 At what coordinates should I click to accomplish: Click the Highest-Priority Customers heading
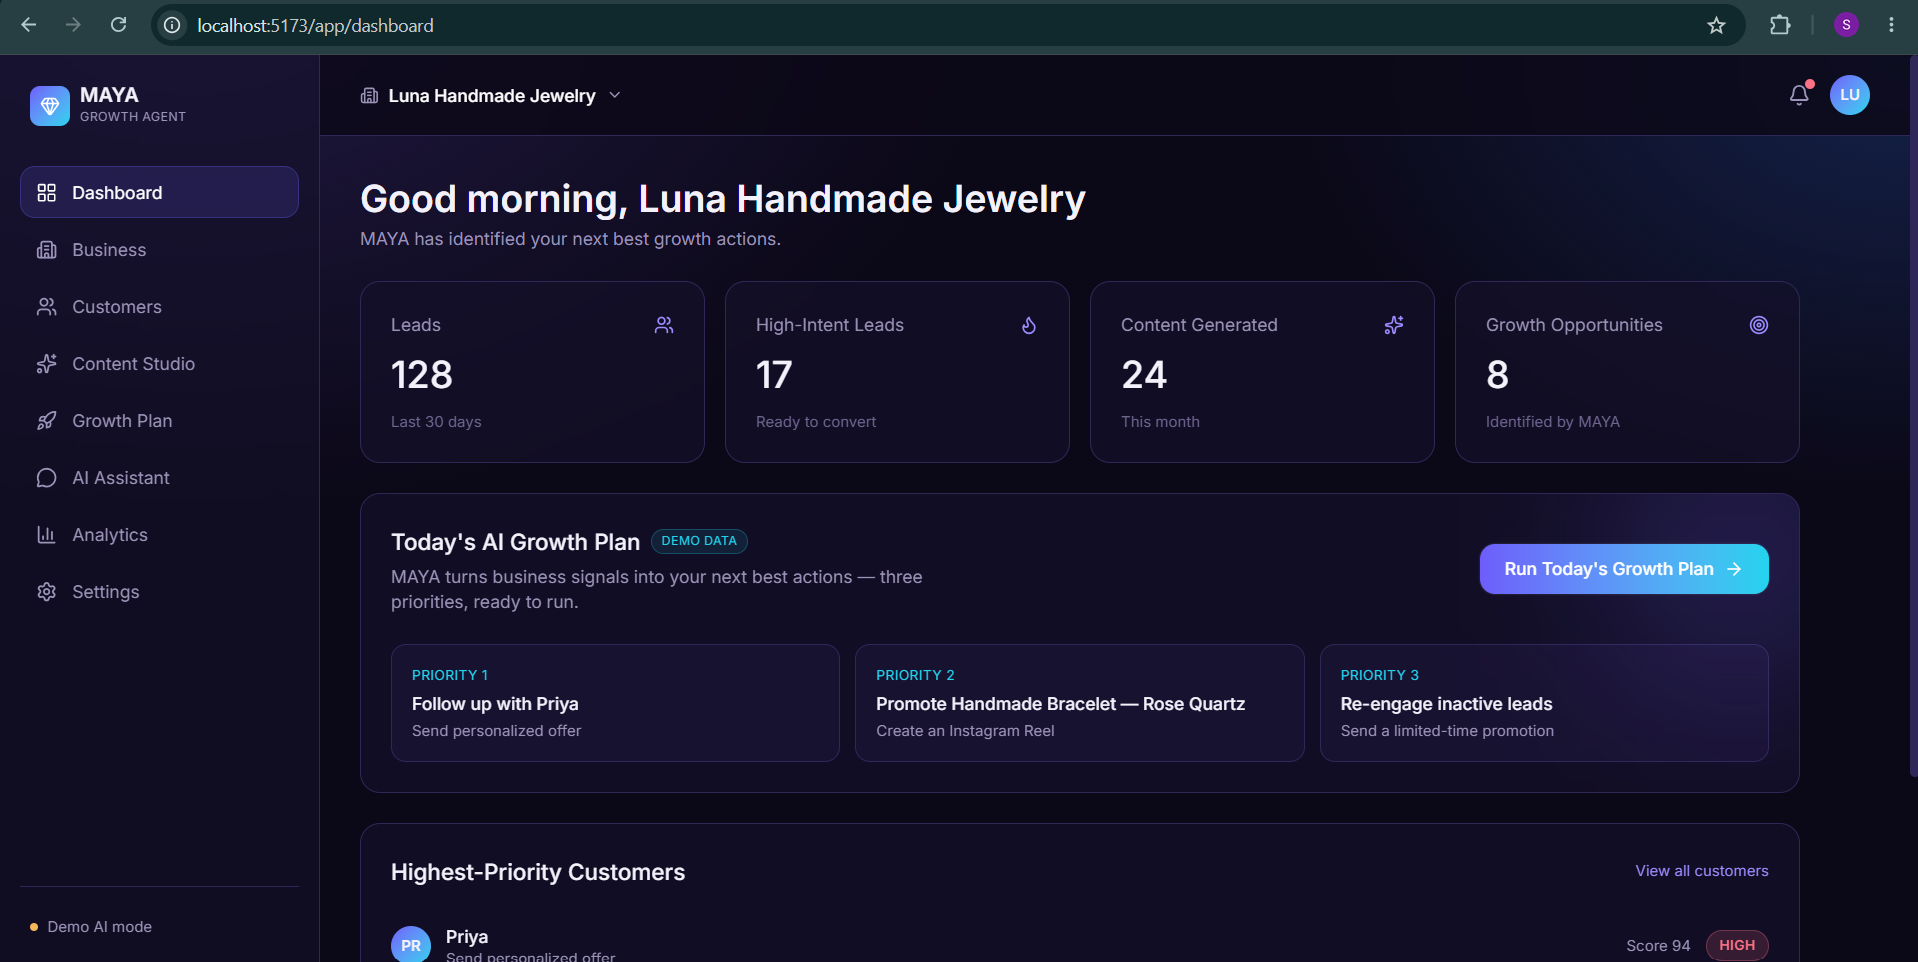[x=538, y=872]
